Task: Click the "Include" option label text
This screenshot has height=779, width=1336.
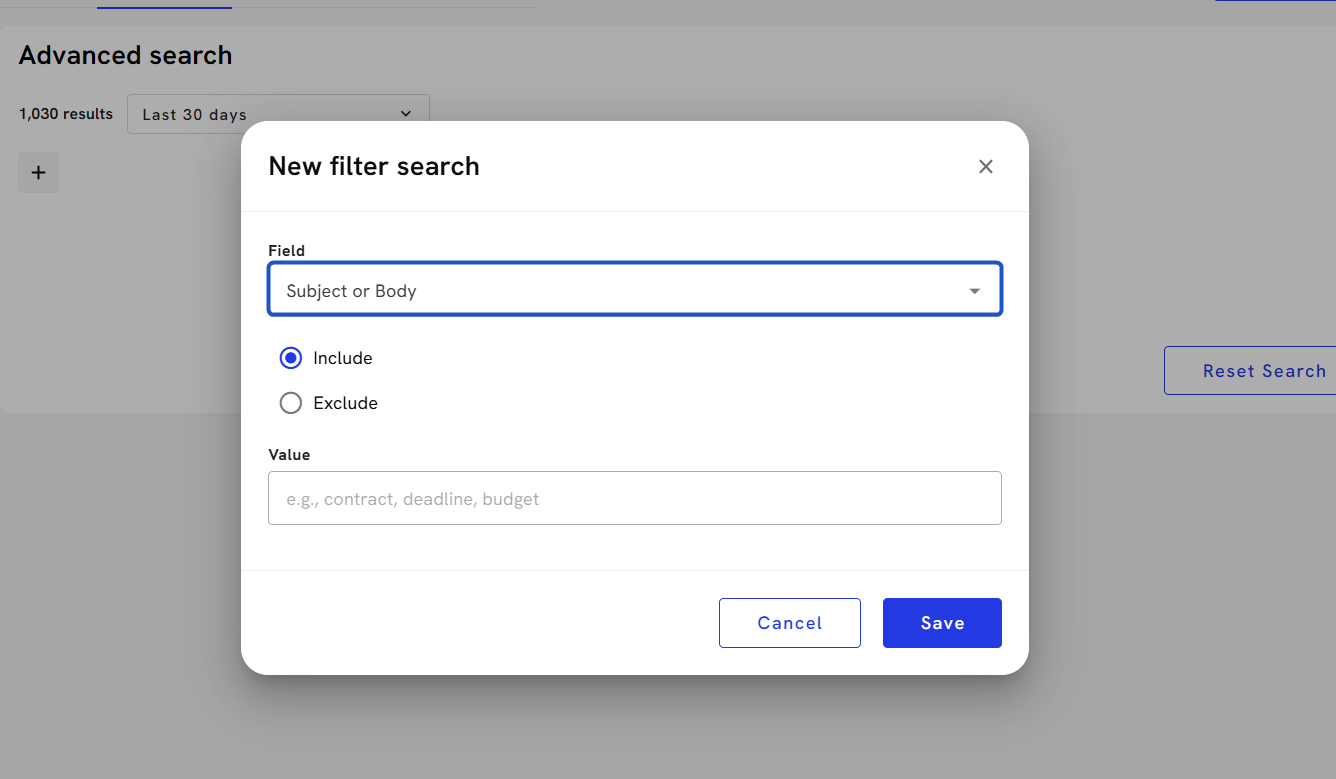Action: tap(342, 358)
